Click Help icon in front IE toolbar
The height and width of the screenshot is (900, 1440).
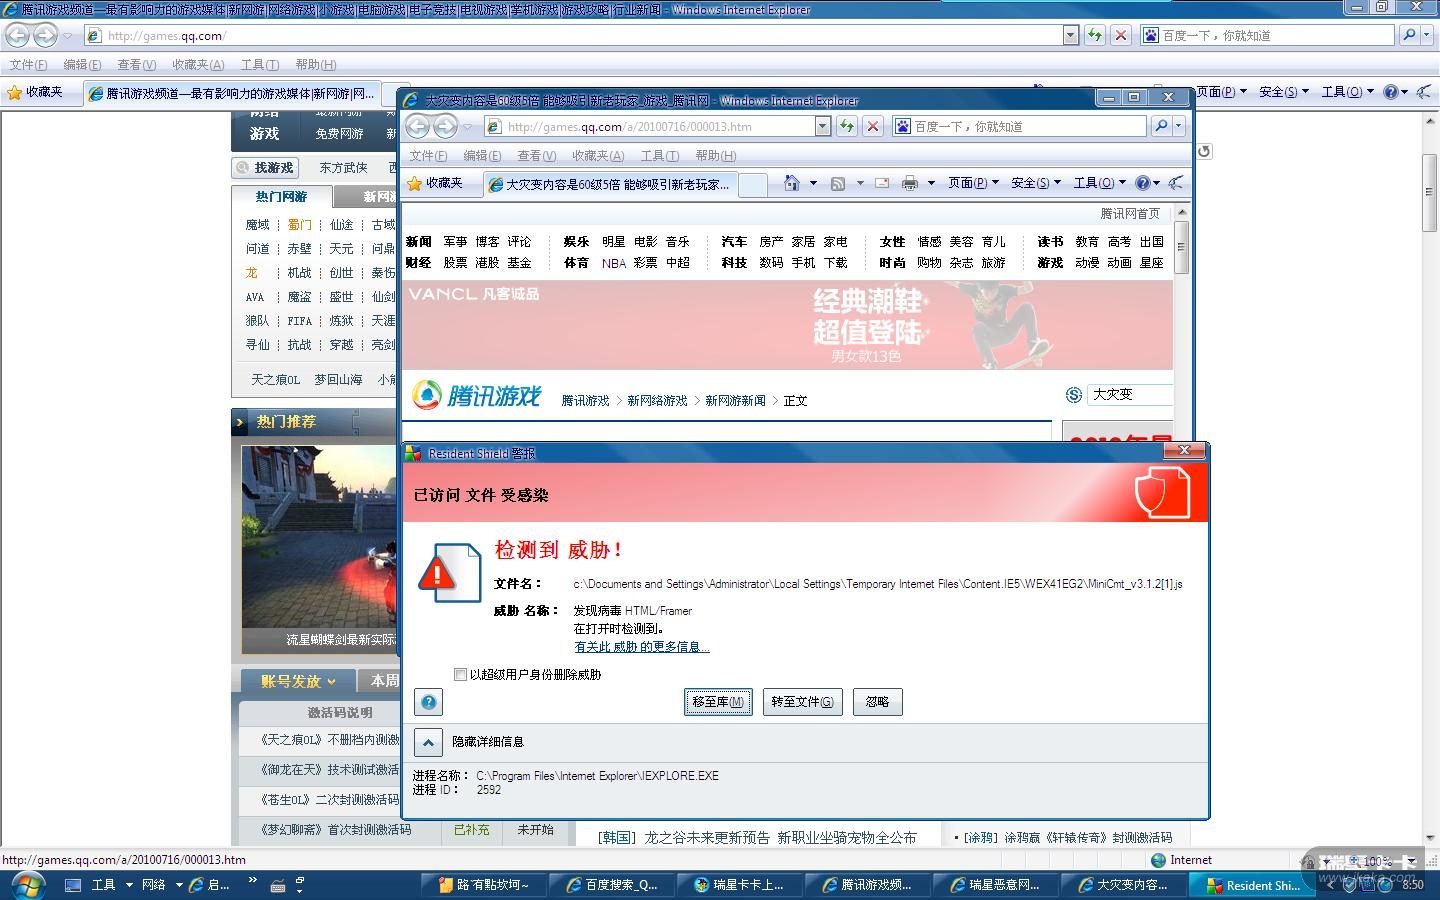(x=1142, y=183)
